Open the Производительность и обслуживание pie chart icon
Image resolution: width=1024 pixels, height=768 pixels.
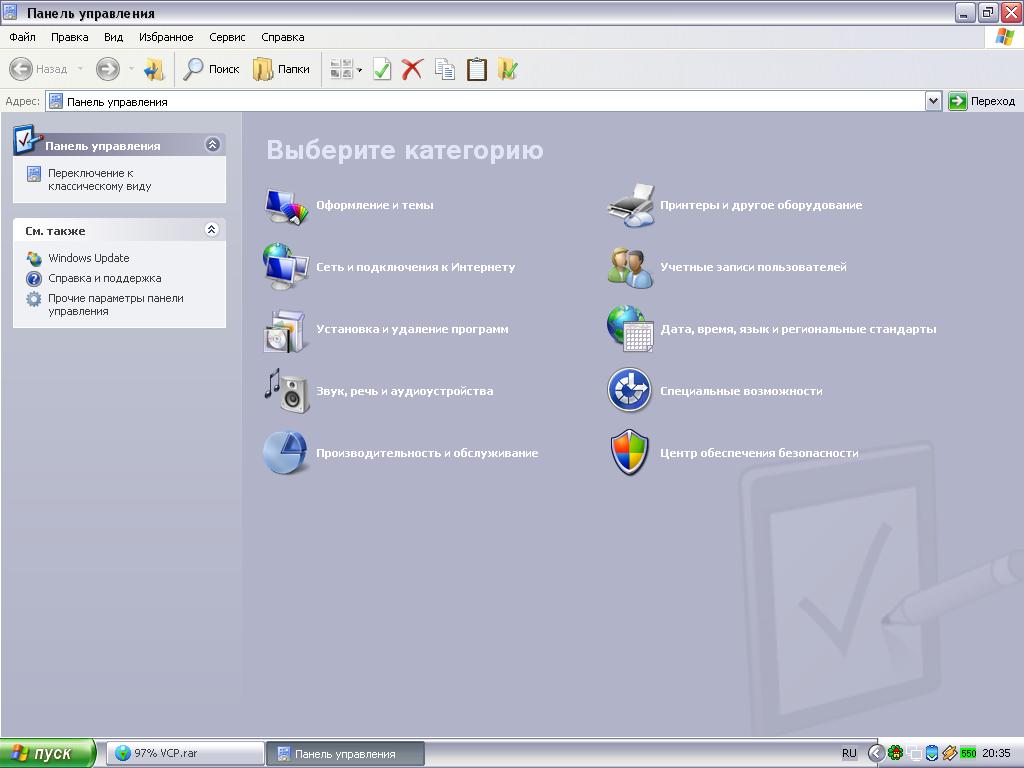[x=285, y=452]
